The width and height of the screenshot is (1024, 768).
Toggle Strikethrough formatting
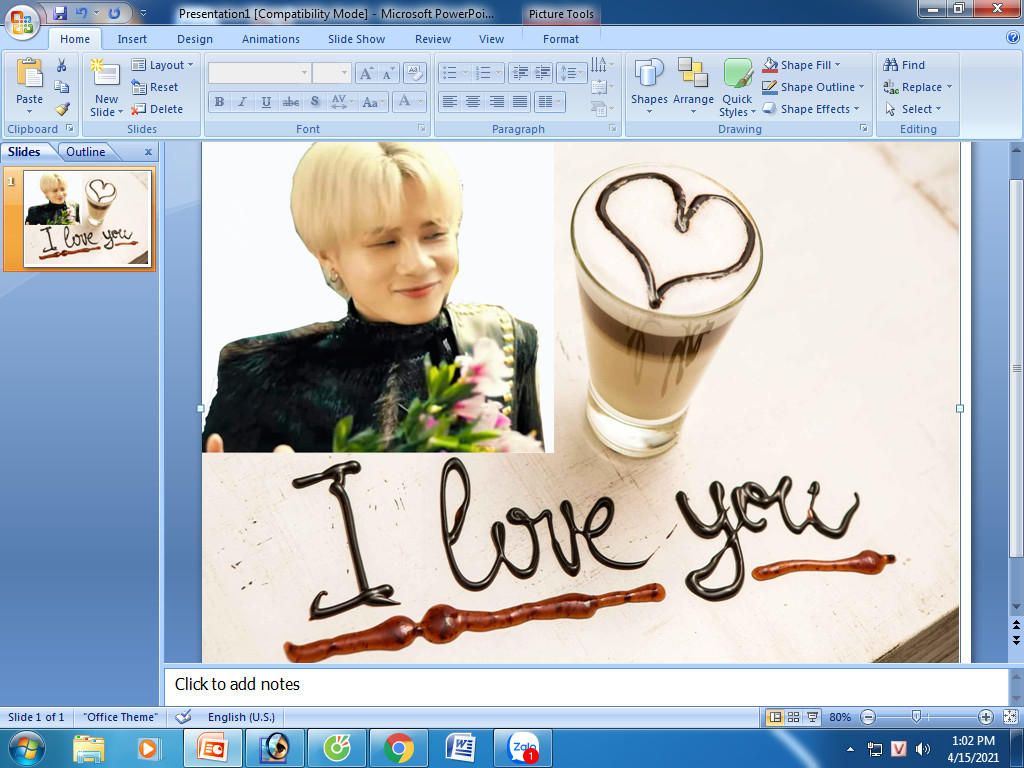tap(291, 102)
